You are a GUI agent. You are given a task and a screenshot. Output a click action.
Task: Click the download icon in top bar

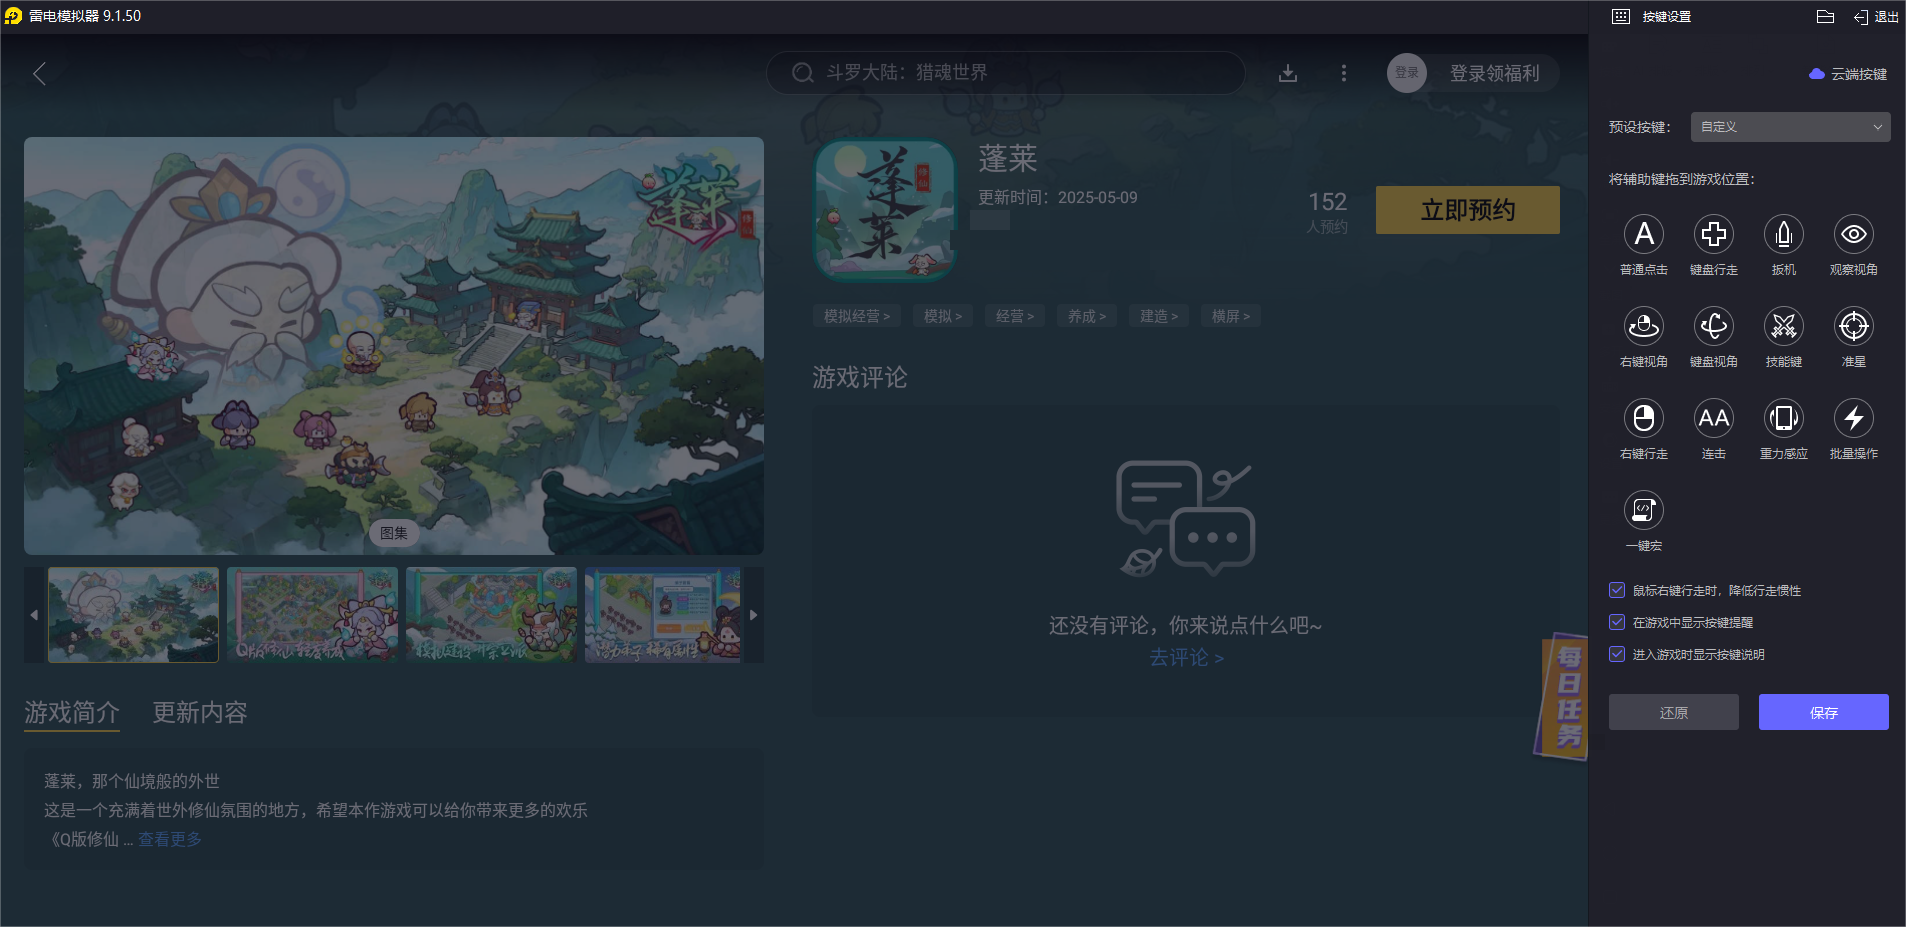[1288, 73]
